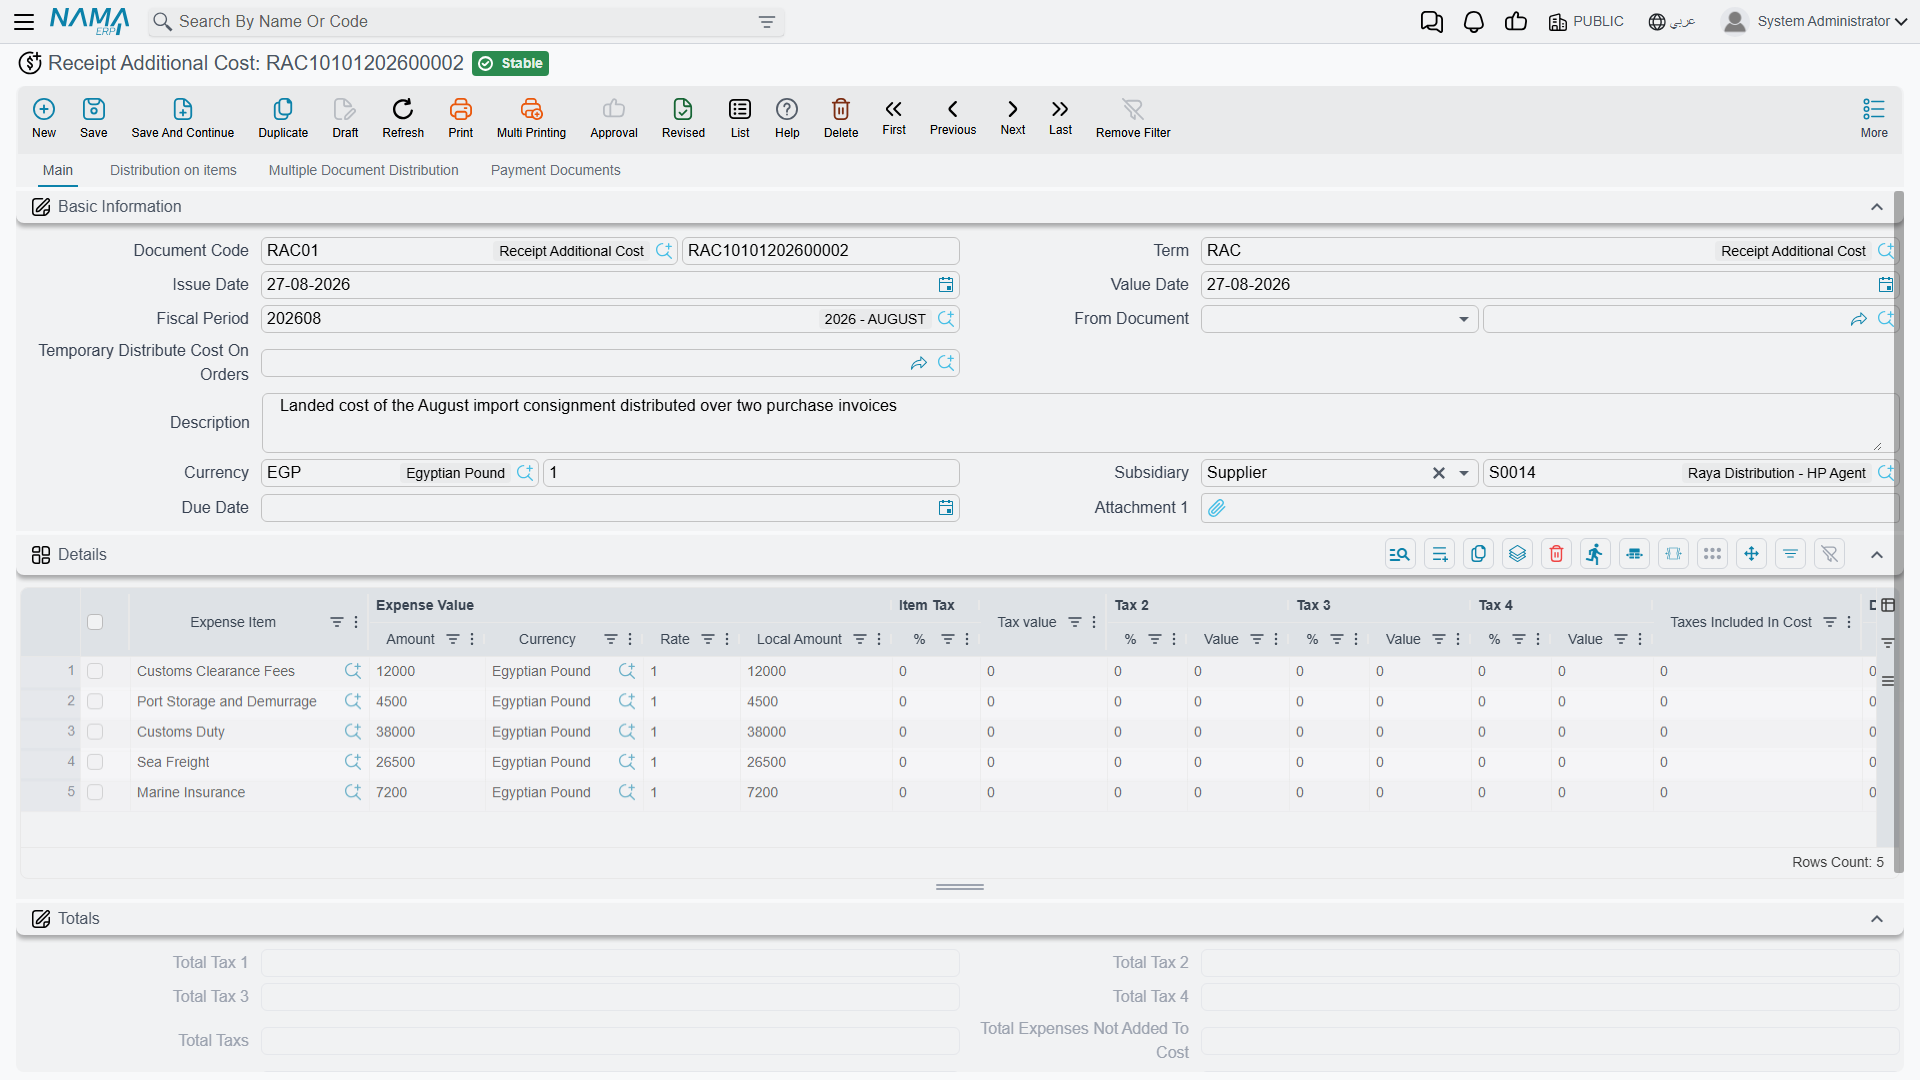Open Help
1920x1080 pixels.
click(x=787, y=118)
